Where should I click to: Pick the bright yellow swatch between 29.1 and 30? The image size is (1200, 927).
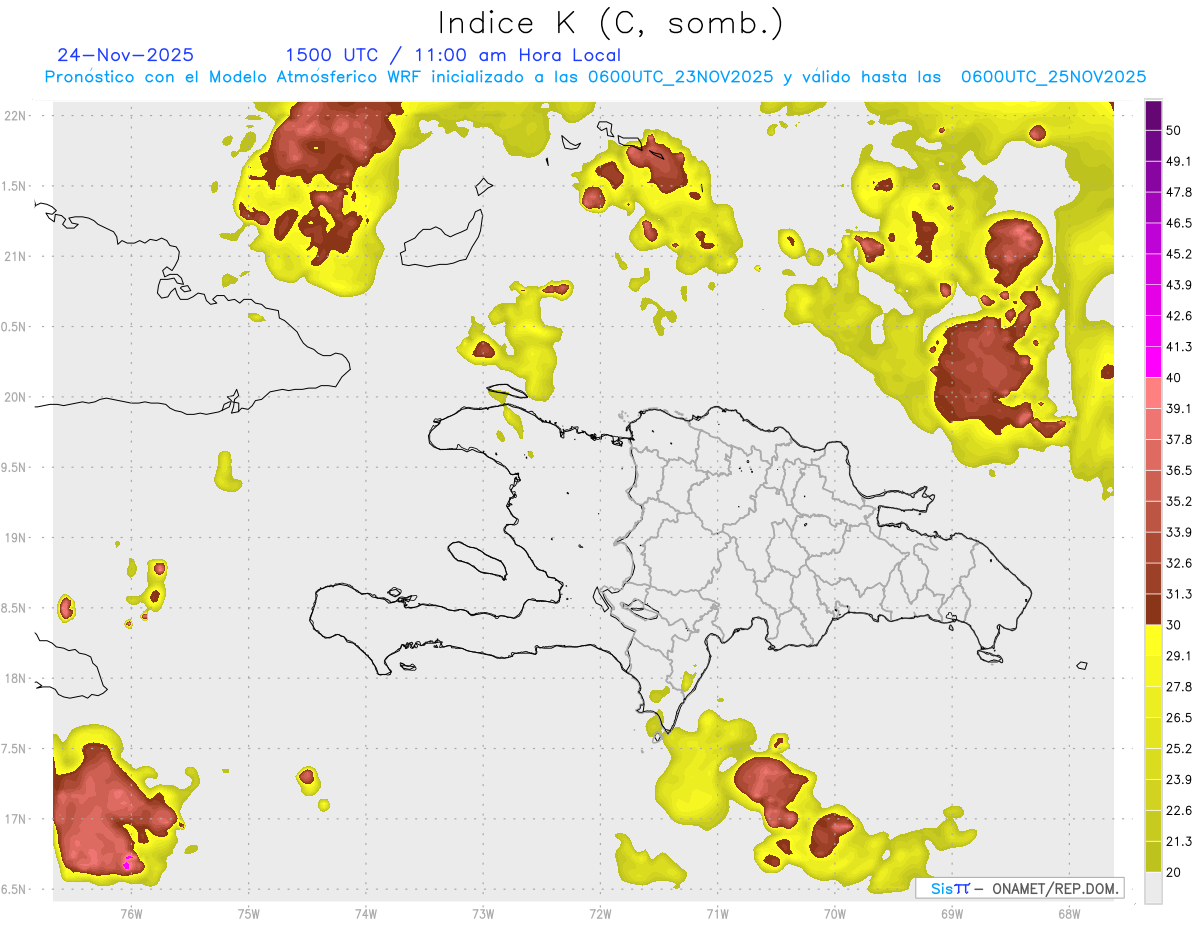pos(1154,640)
